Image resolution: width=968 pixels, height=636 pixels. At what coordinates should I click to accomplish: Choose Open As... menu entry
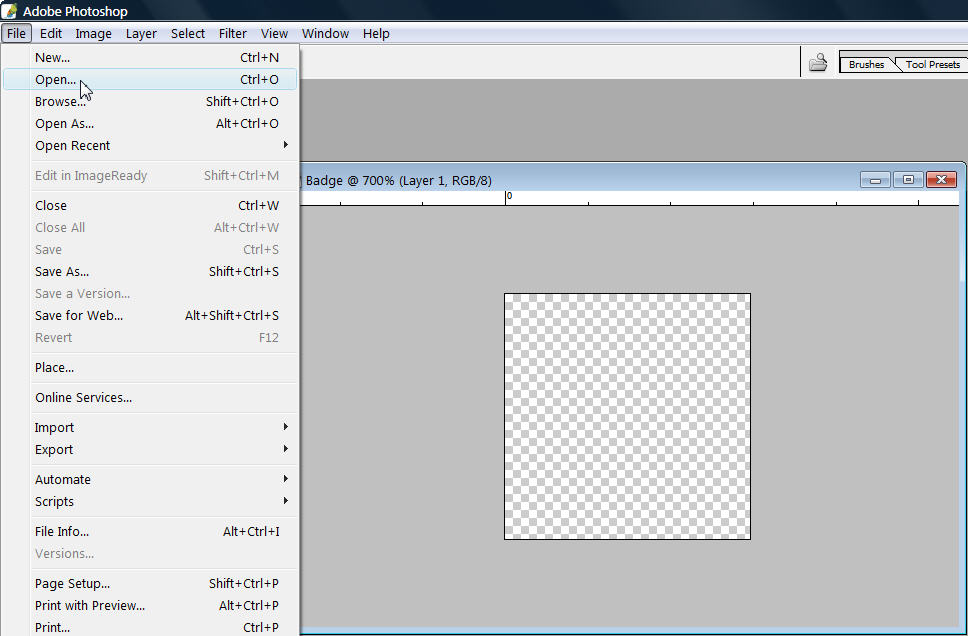click(x=150, y=123)
